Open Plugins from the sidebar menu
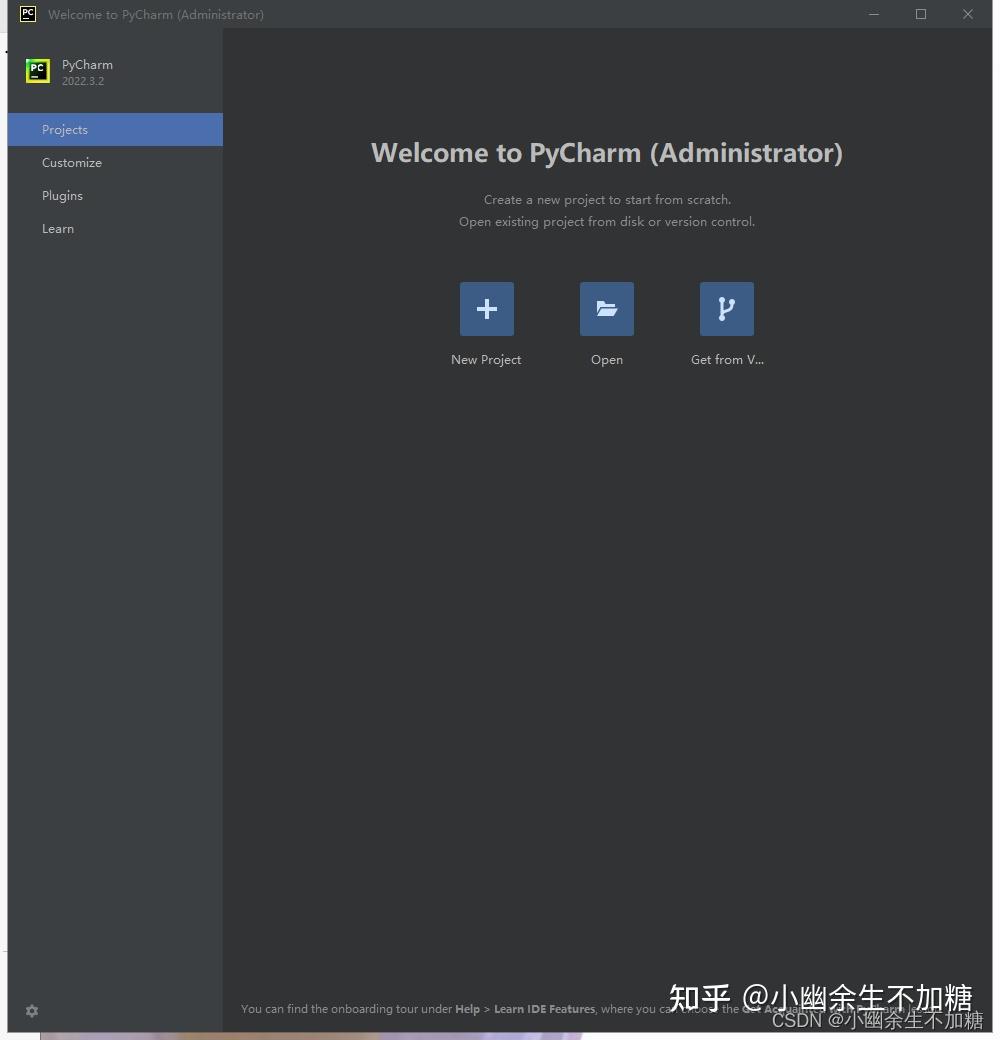Screen dimensions: 1000x1040 62,195
